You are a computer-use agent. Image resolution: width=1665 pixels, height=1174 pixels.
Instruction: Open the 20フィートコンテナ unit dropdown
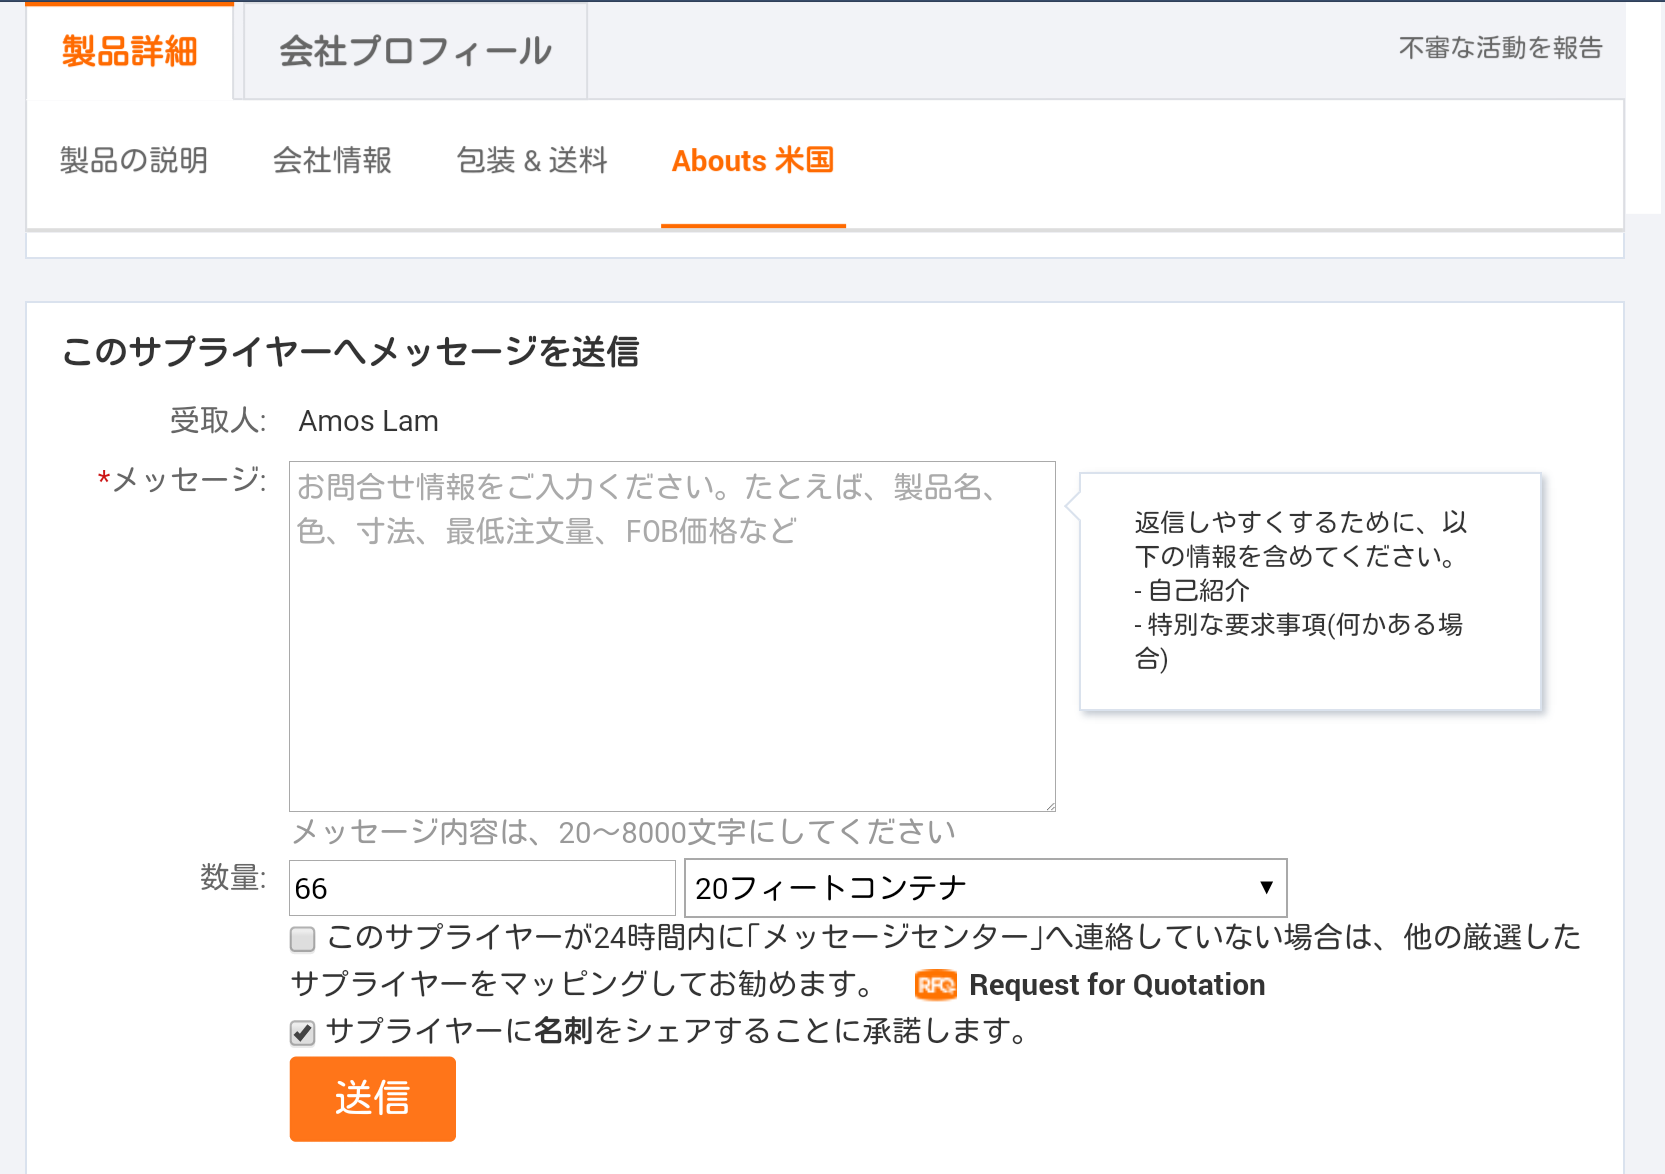coord(985,888)
